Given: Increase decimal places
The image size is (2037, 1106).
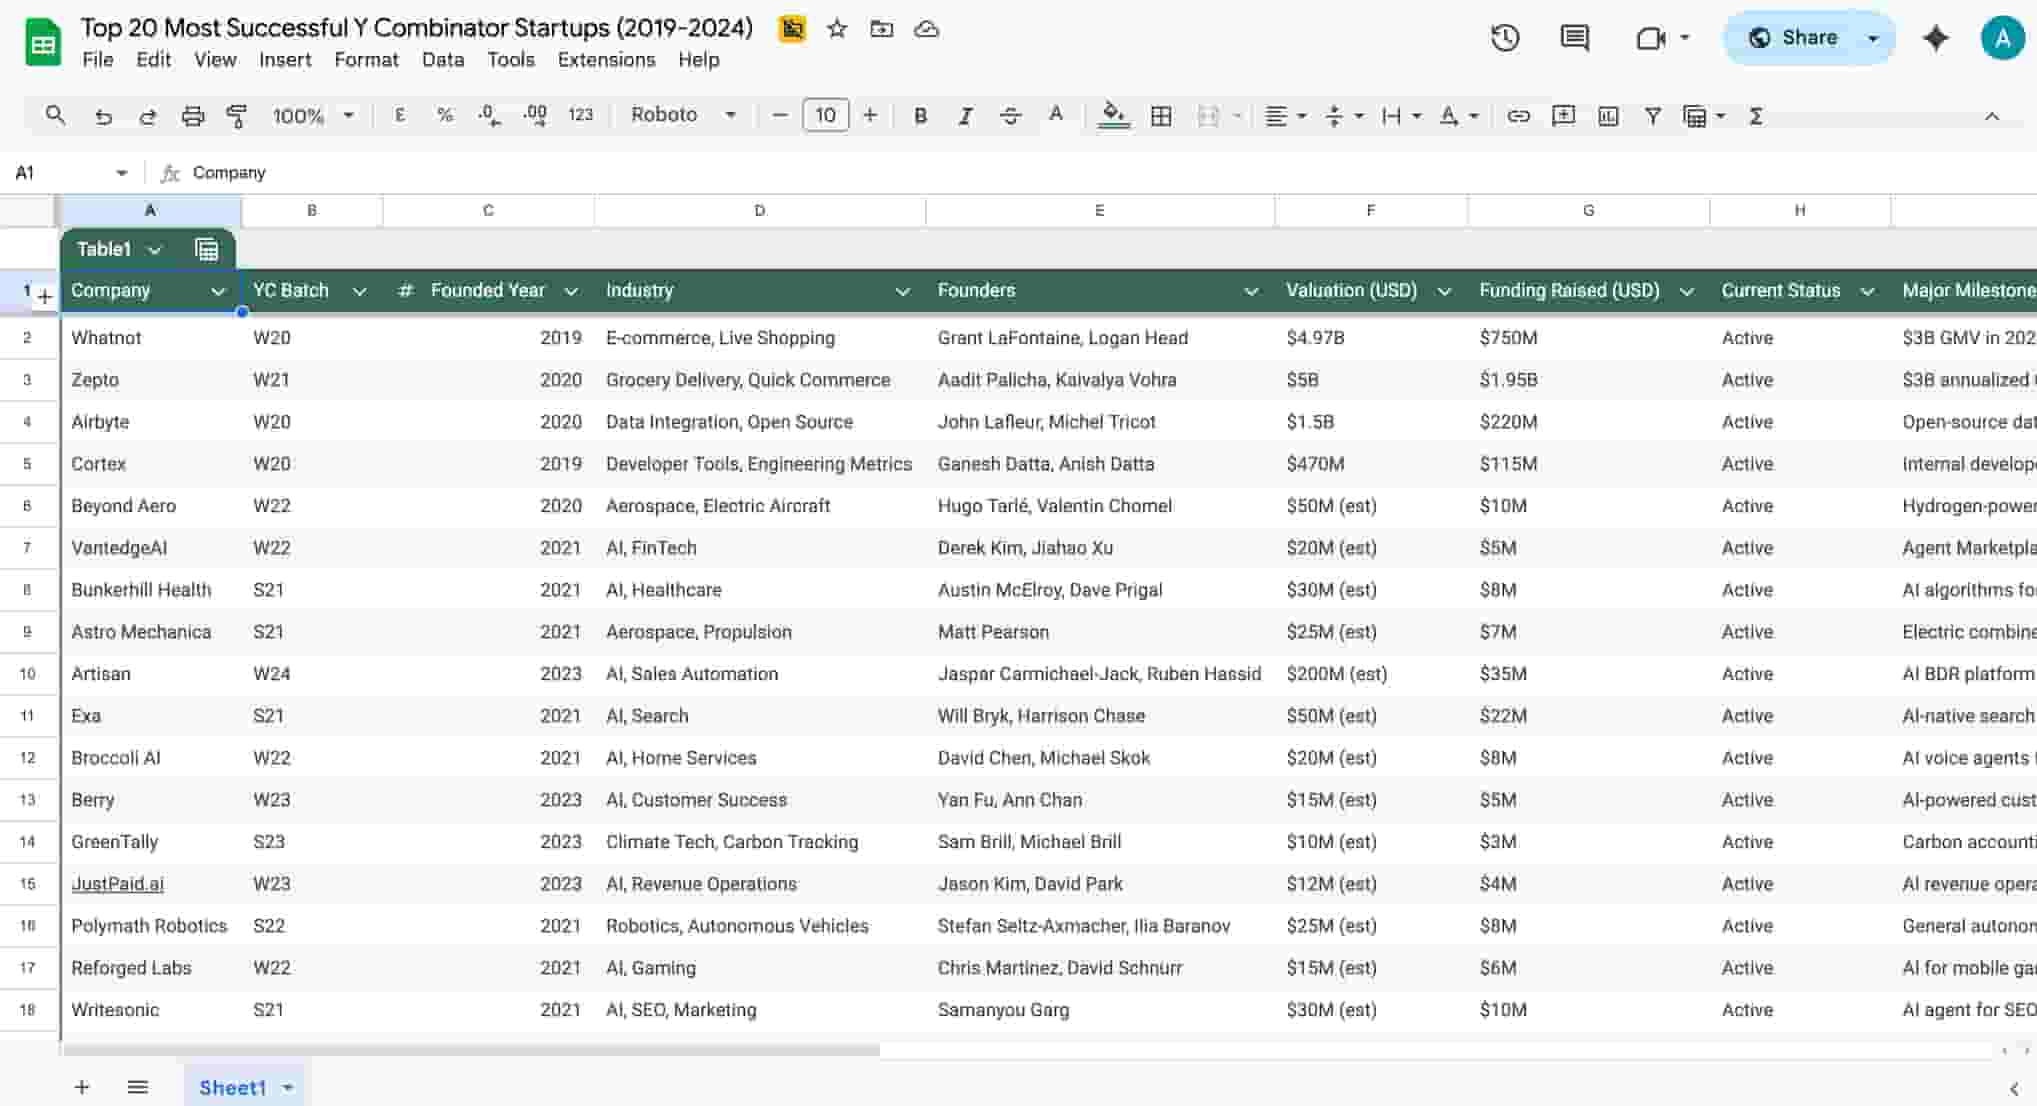Looking at the screenshot, I should [x=535, y=115].
